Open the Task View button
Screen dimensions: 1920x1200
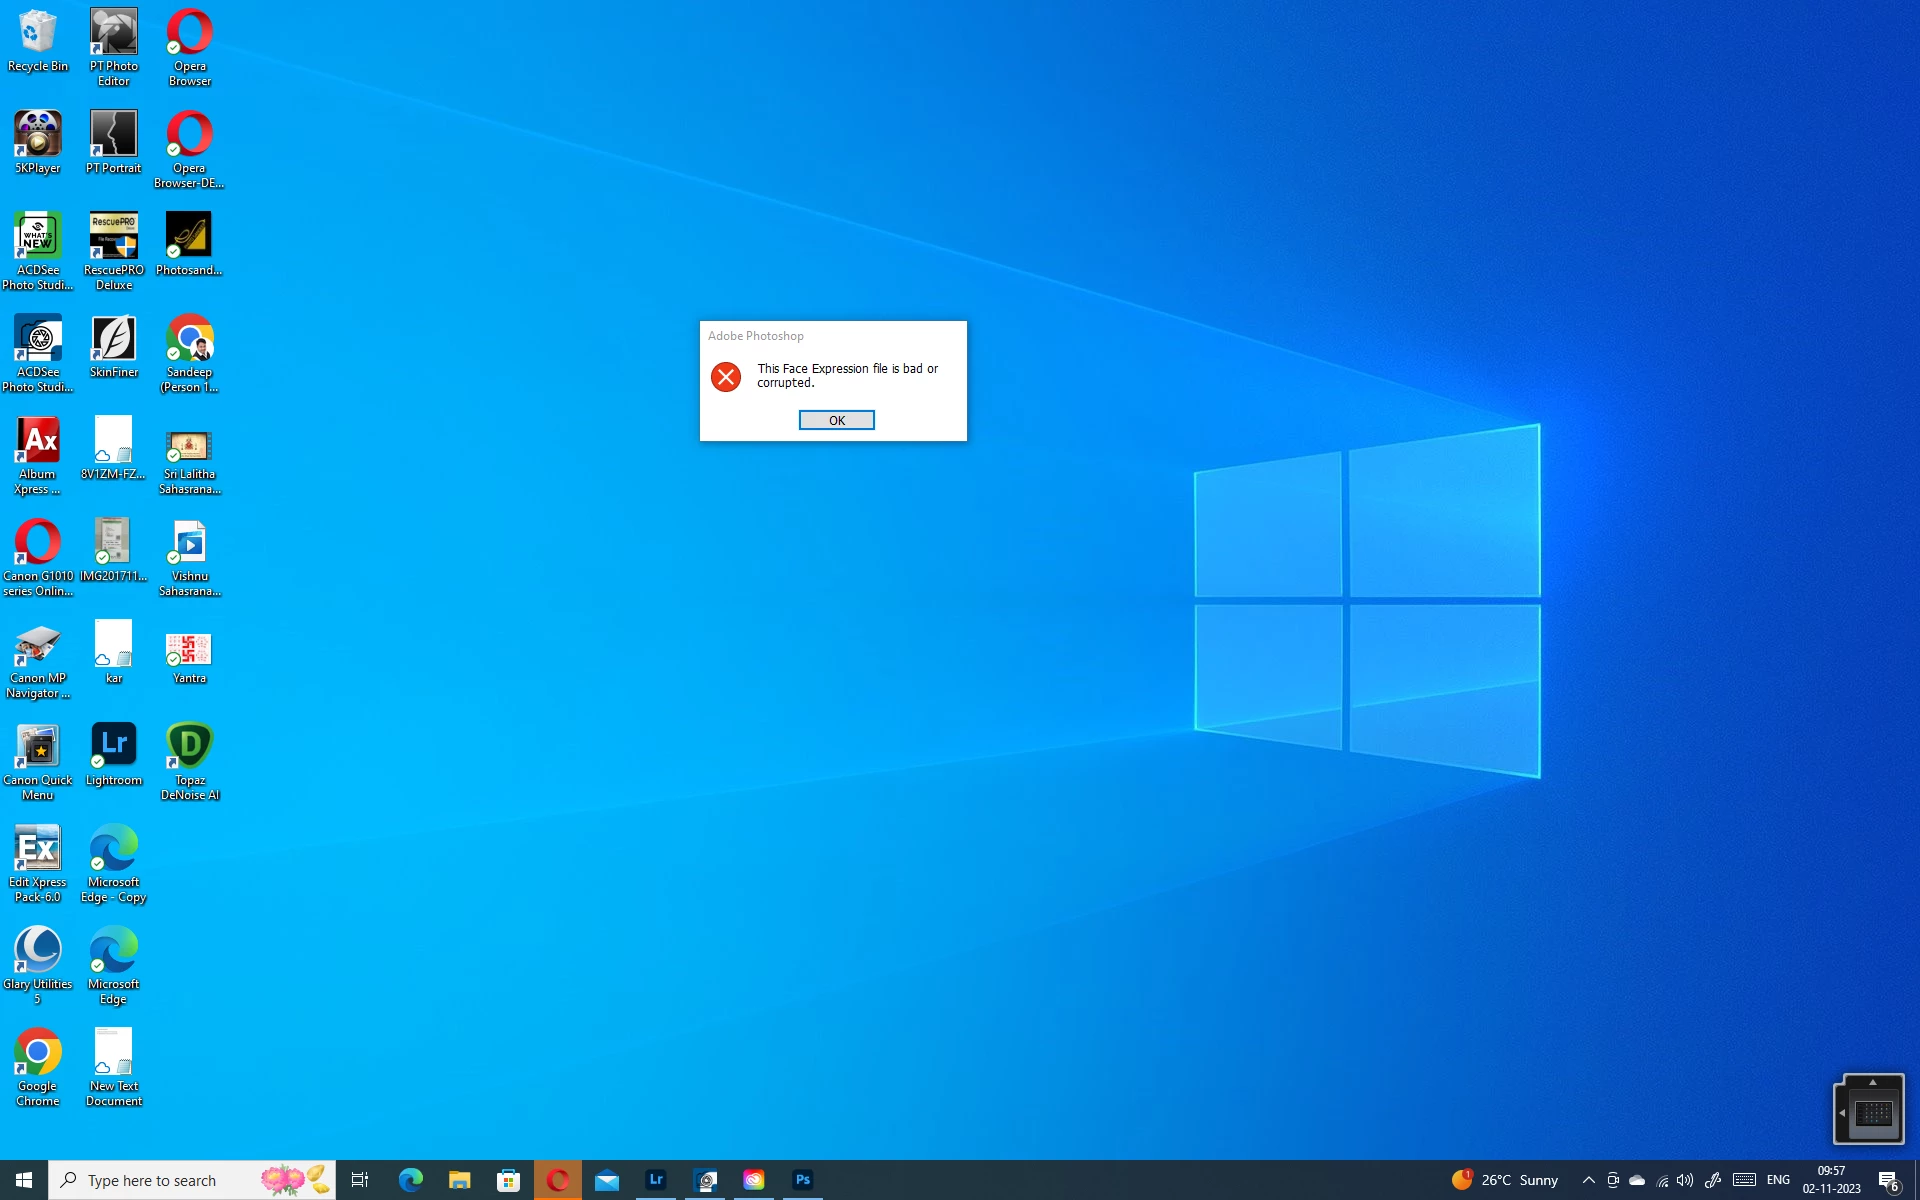pyautogui.click(x=360, y=1180)
